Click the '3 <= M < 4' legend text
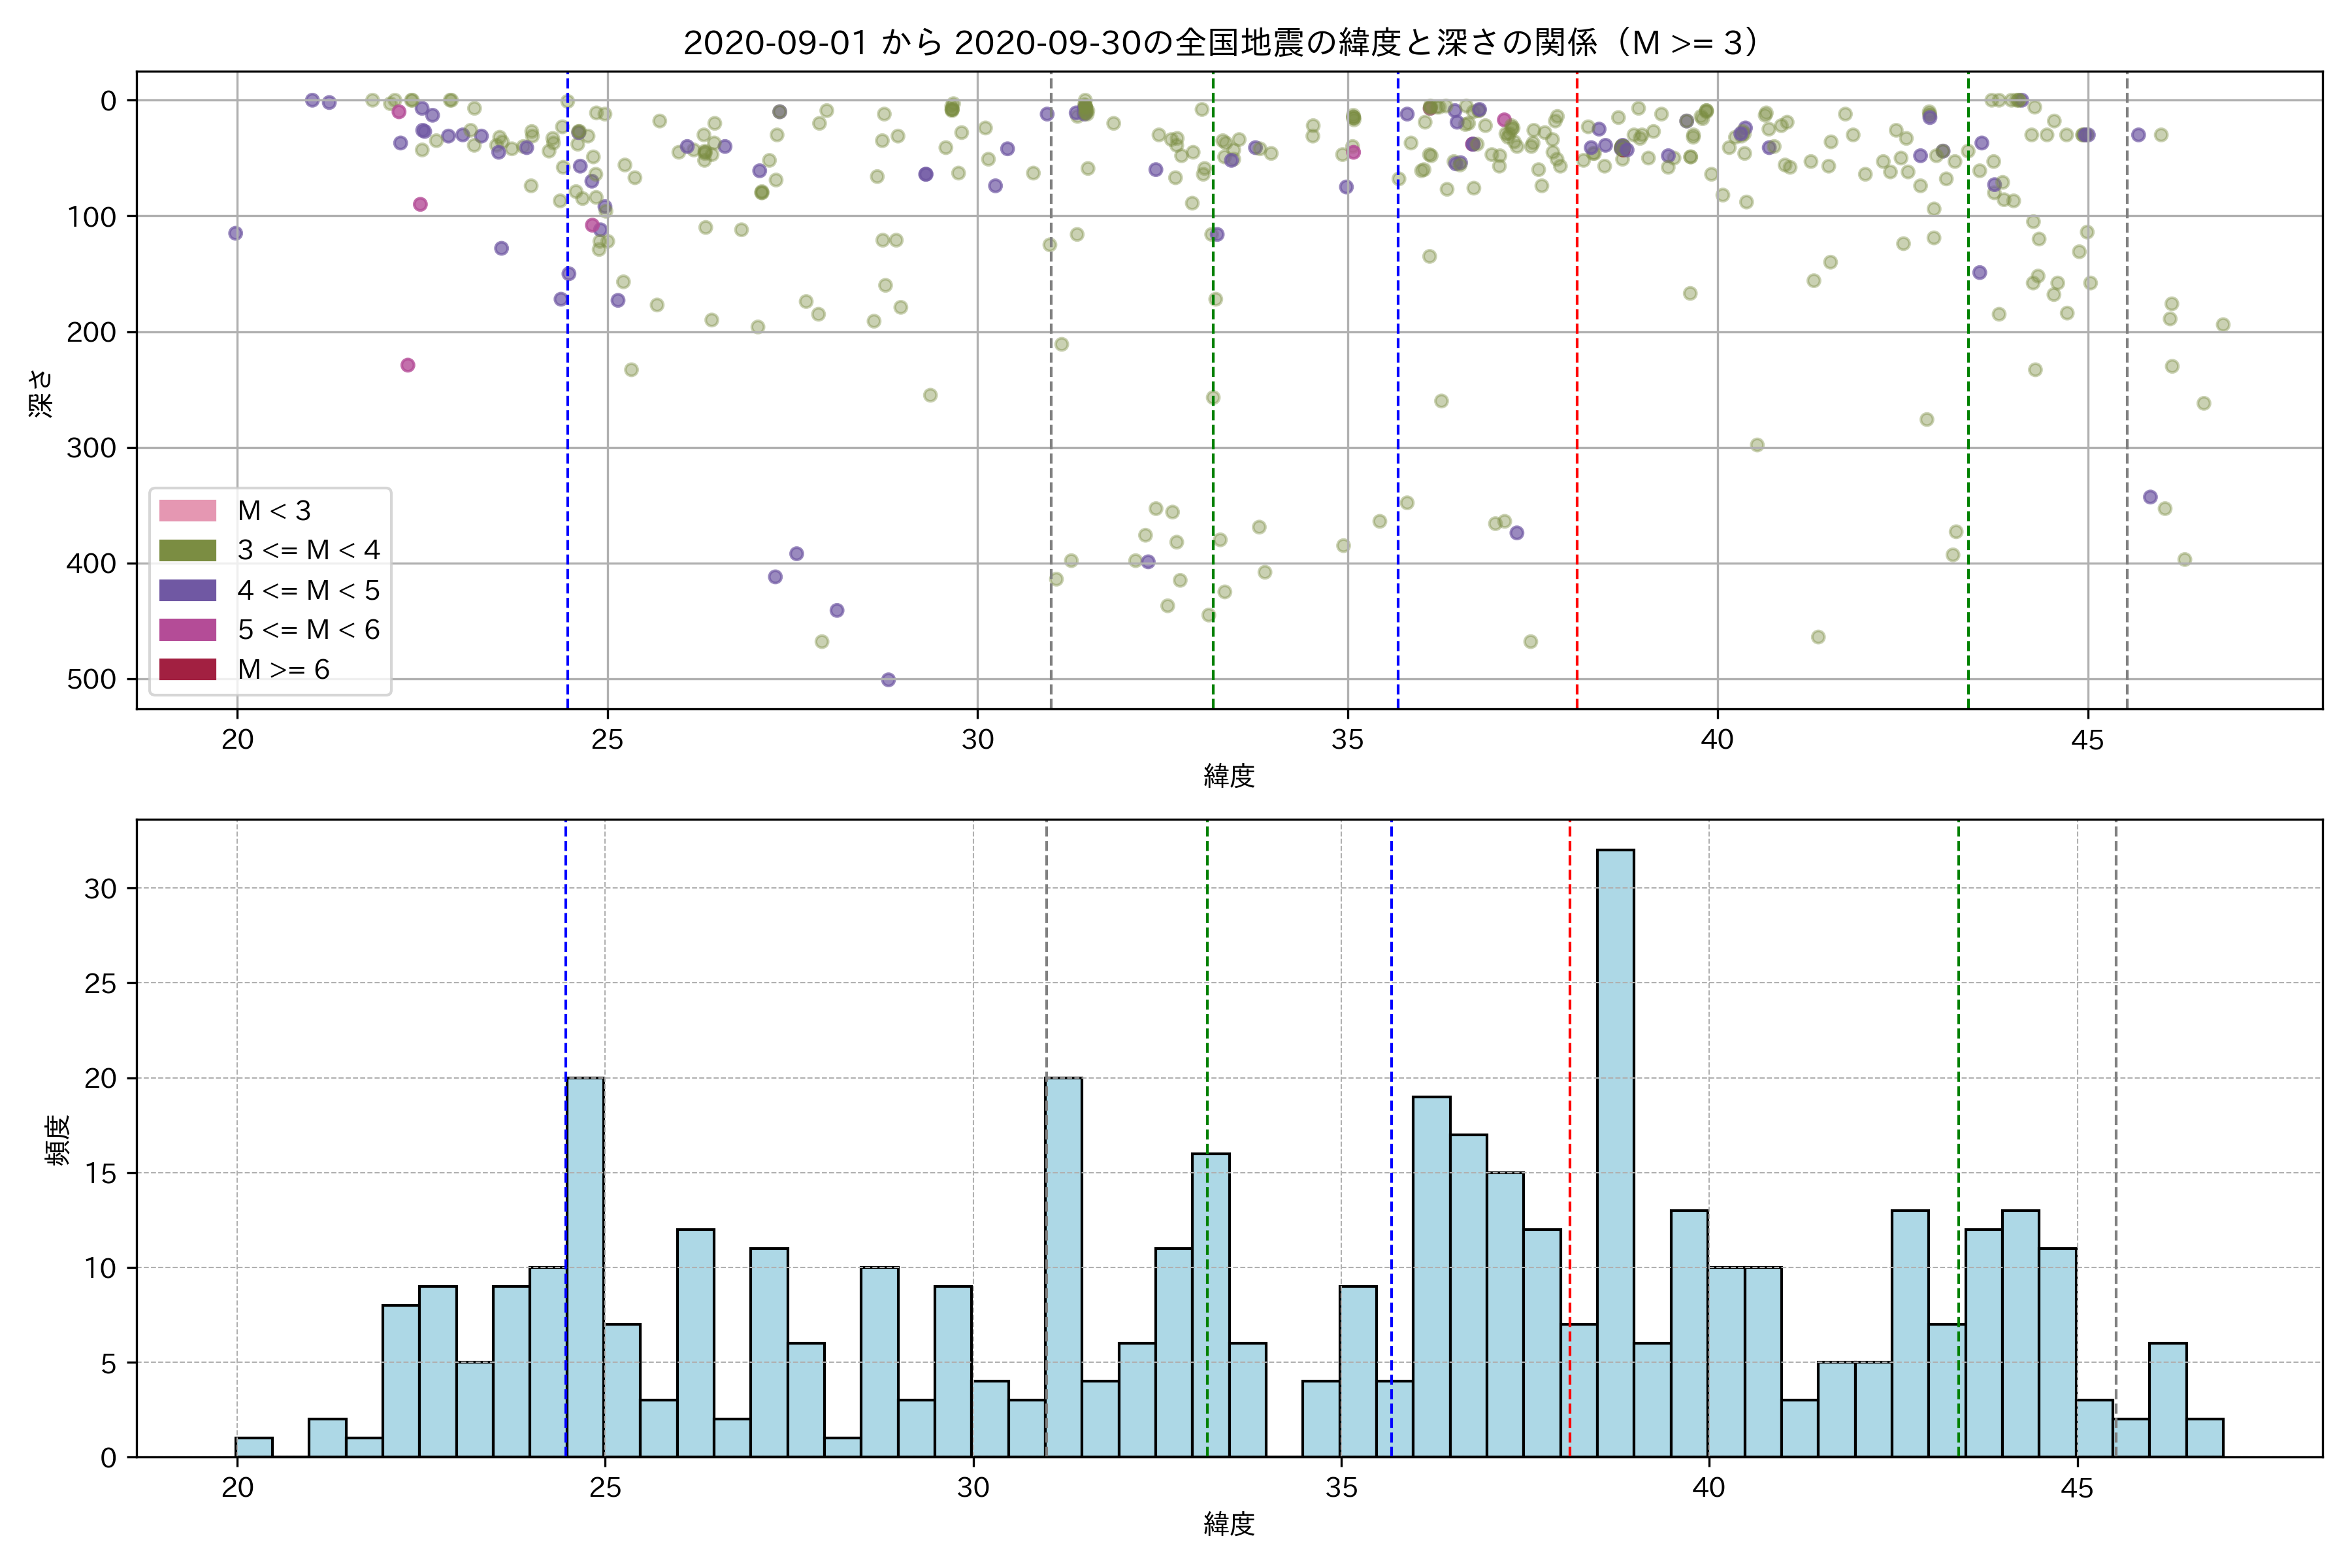This screenshot has width=2352, height=1568. pyautogui.click(x=308, y=550)
